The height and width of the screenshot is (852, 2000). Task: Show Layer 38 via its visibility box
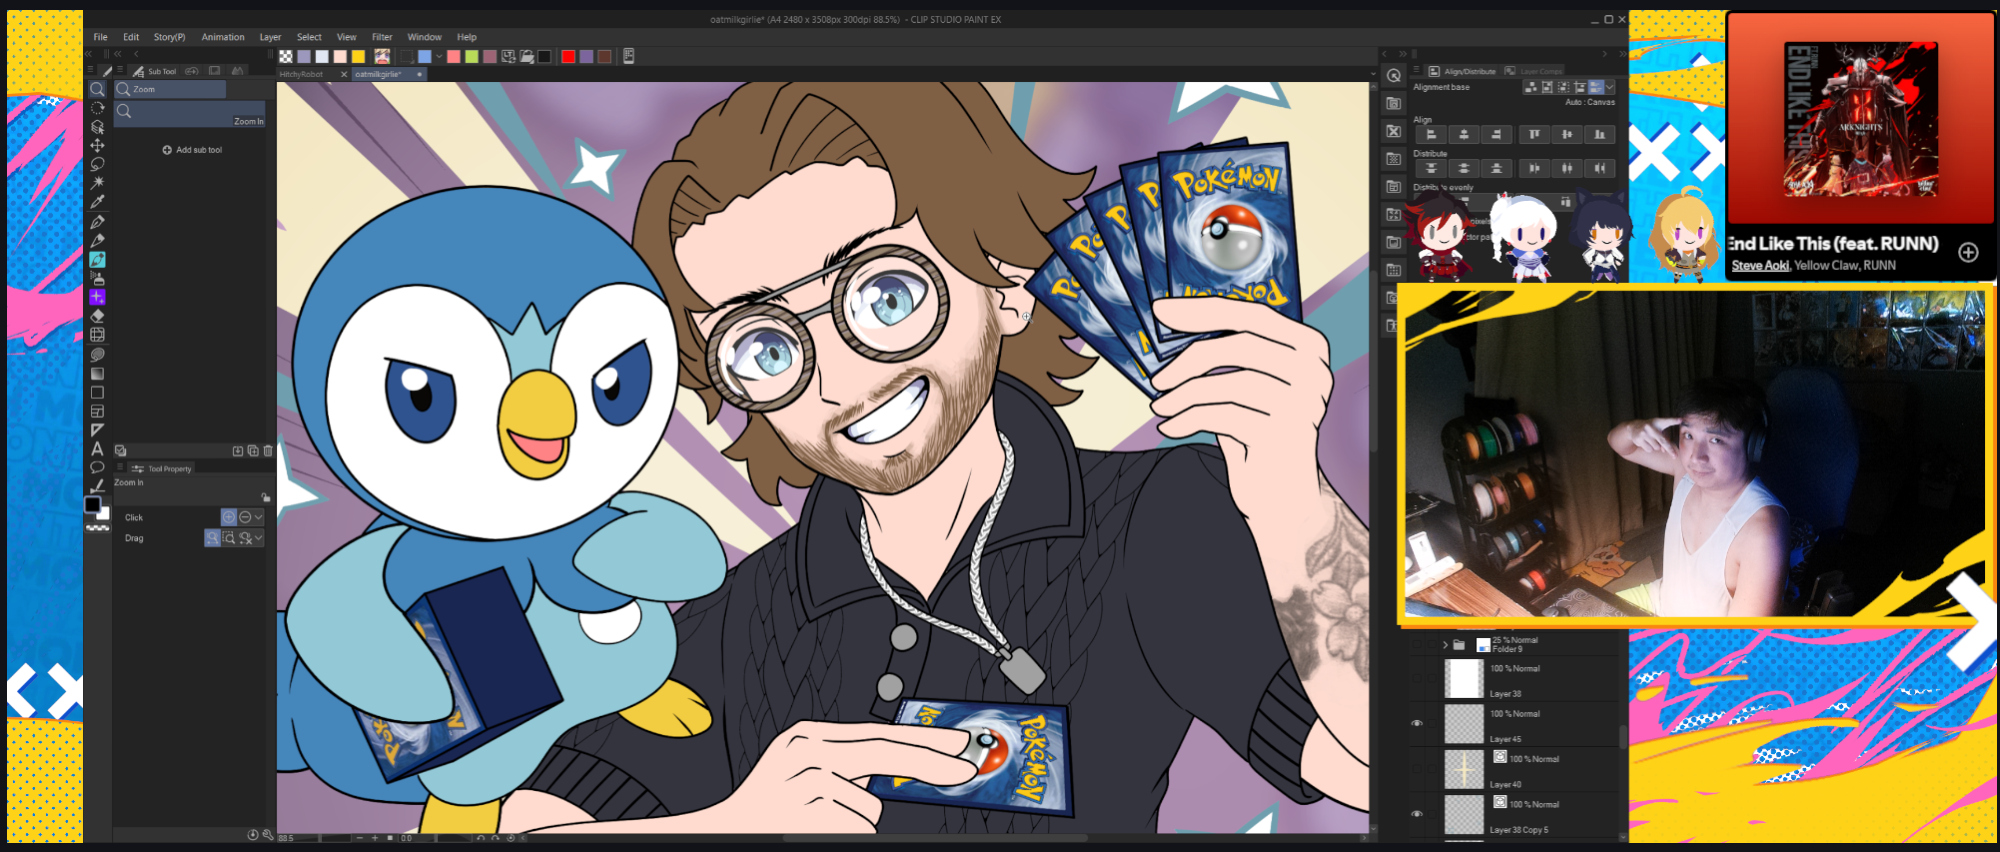pyautogui.click(x=1417, y=678)
